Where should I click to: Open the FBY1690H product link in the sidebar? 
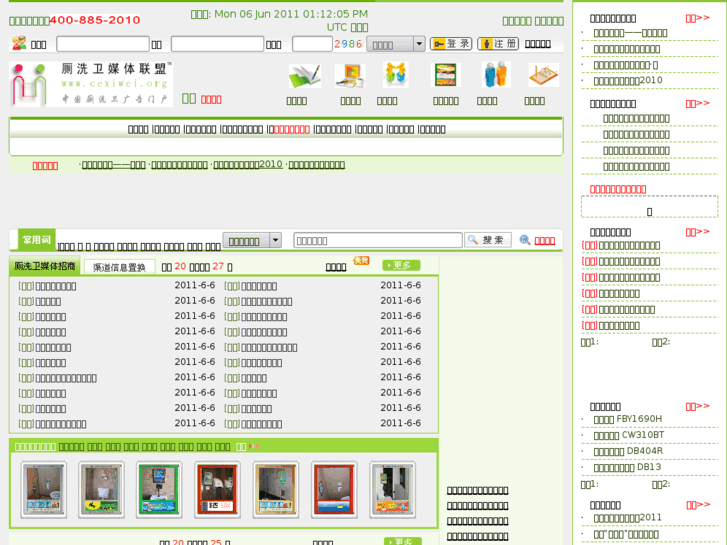(627, 419)
